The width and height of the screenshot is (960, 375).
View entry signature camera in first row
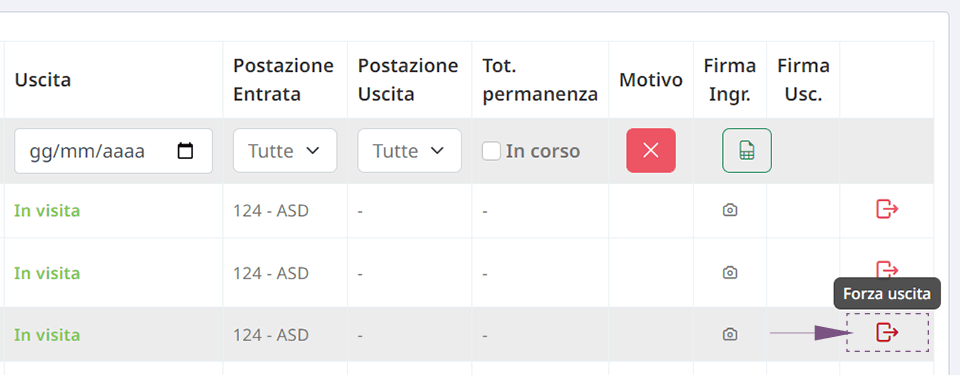click(730, 211)
